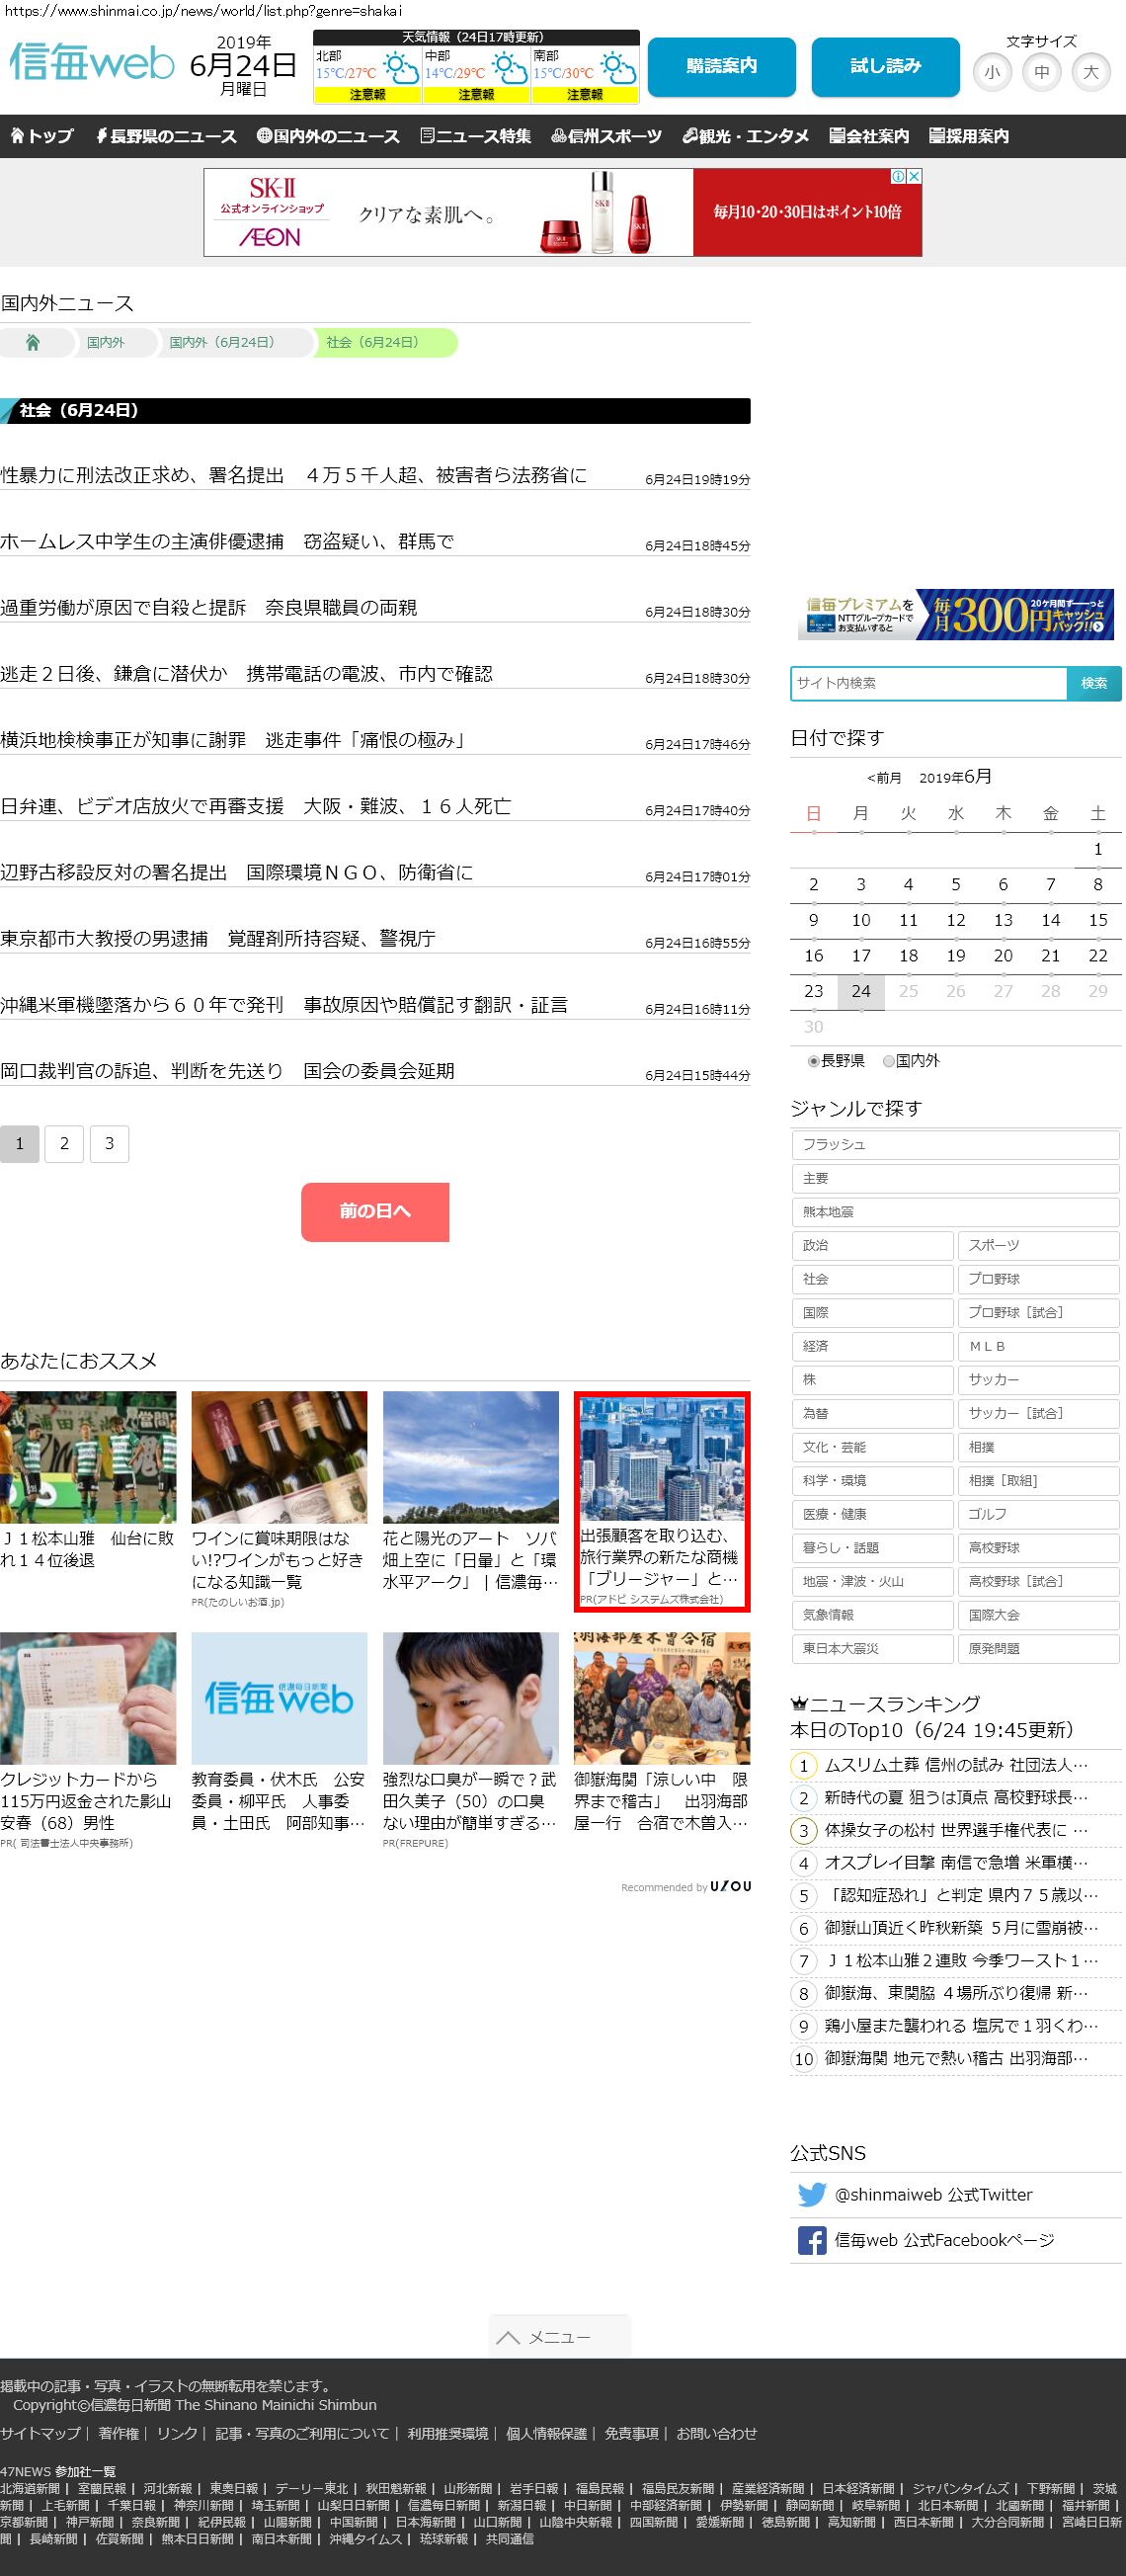The height and width of the screenshot is (2576, 1126).
Task: Click the 信毎web site logo
Action: tap(92, 63)
